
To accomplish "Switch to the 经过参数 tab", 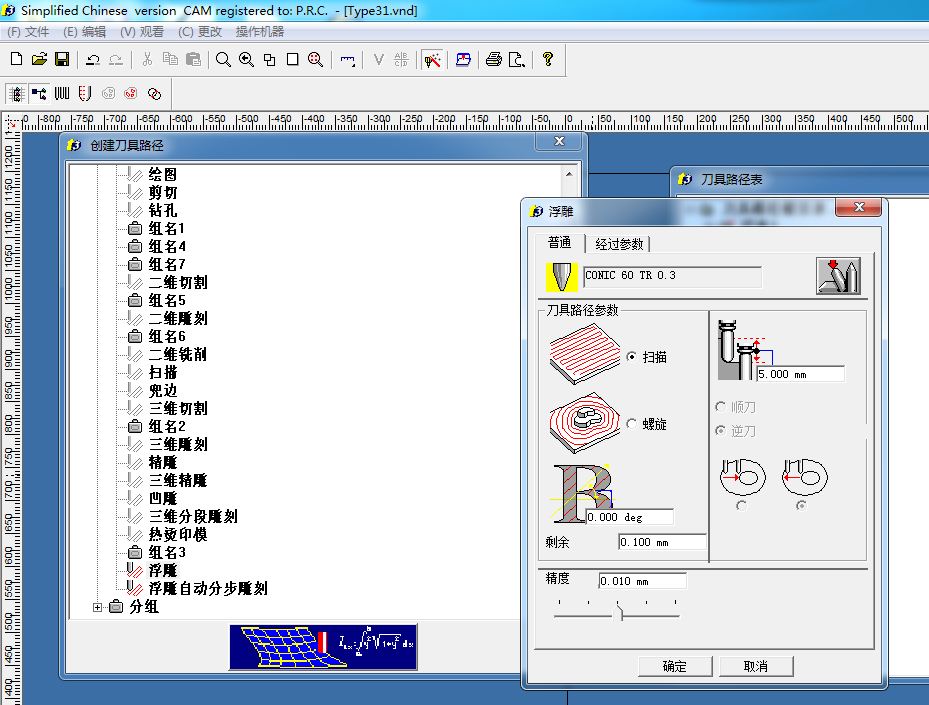I will [x=619, y=244].
